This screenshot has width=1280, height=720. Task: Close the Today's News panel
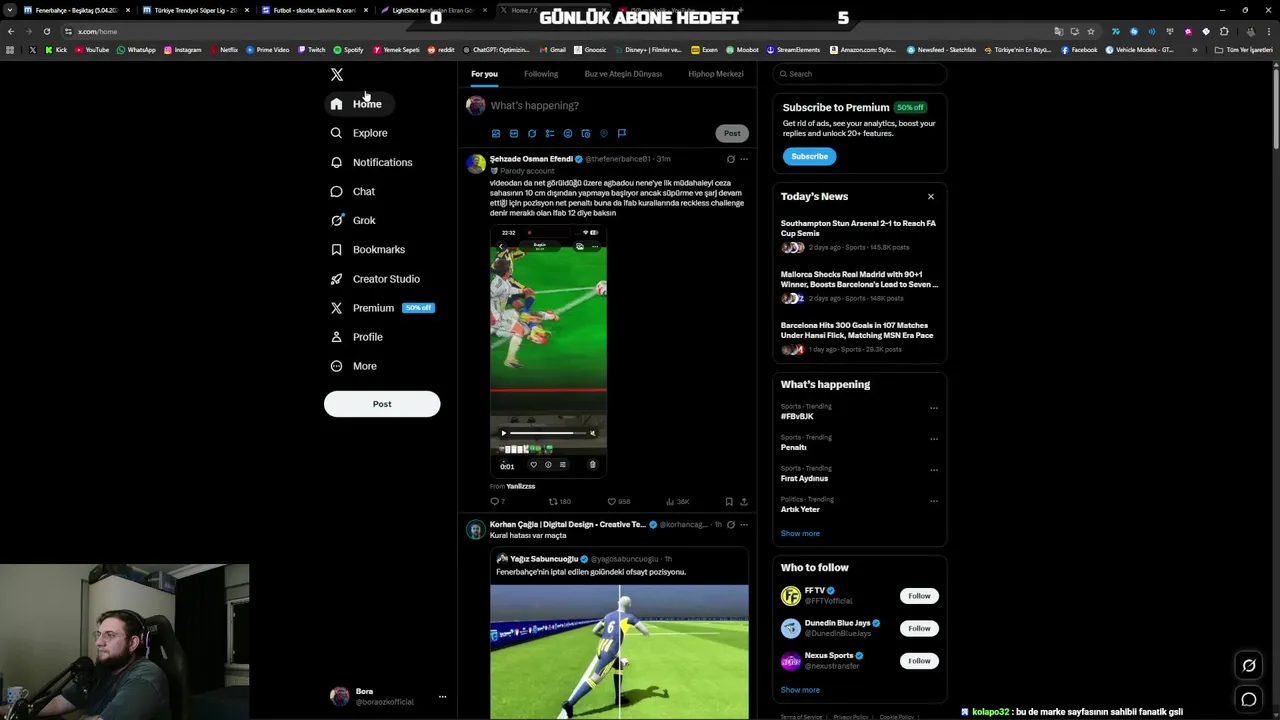click(931, 197)
